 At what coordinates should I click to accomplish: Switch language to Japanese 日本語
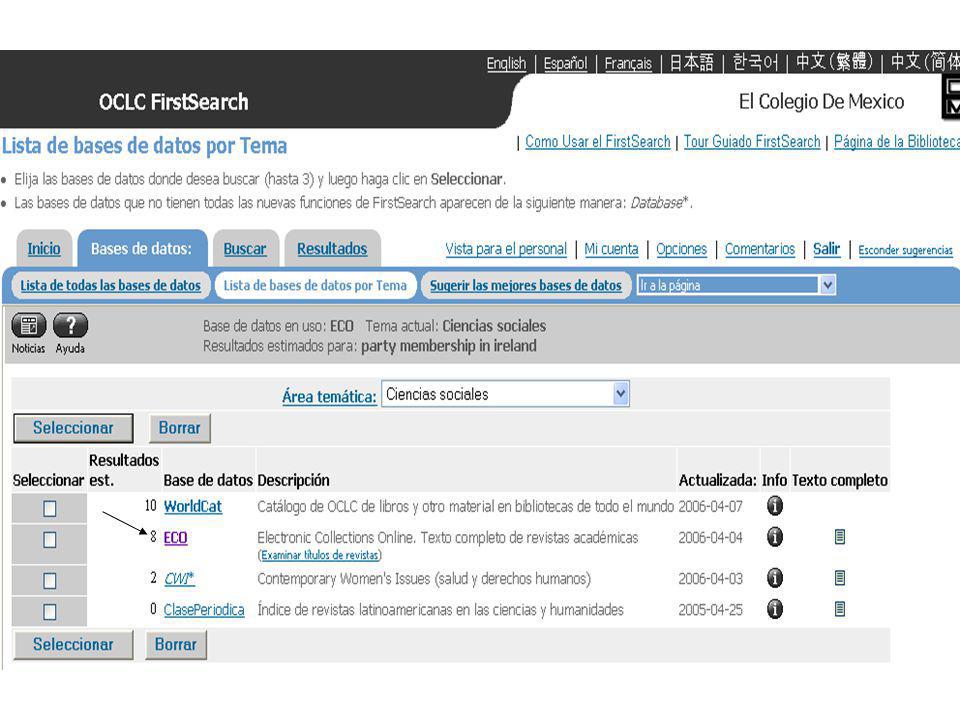click(692, 62)
